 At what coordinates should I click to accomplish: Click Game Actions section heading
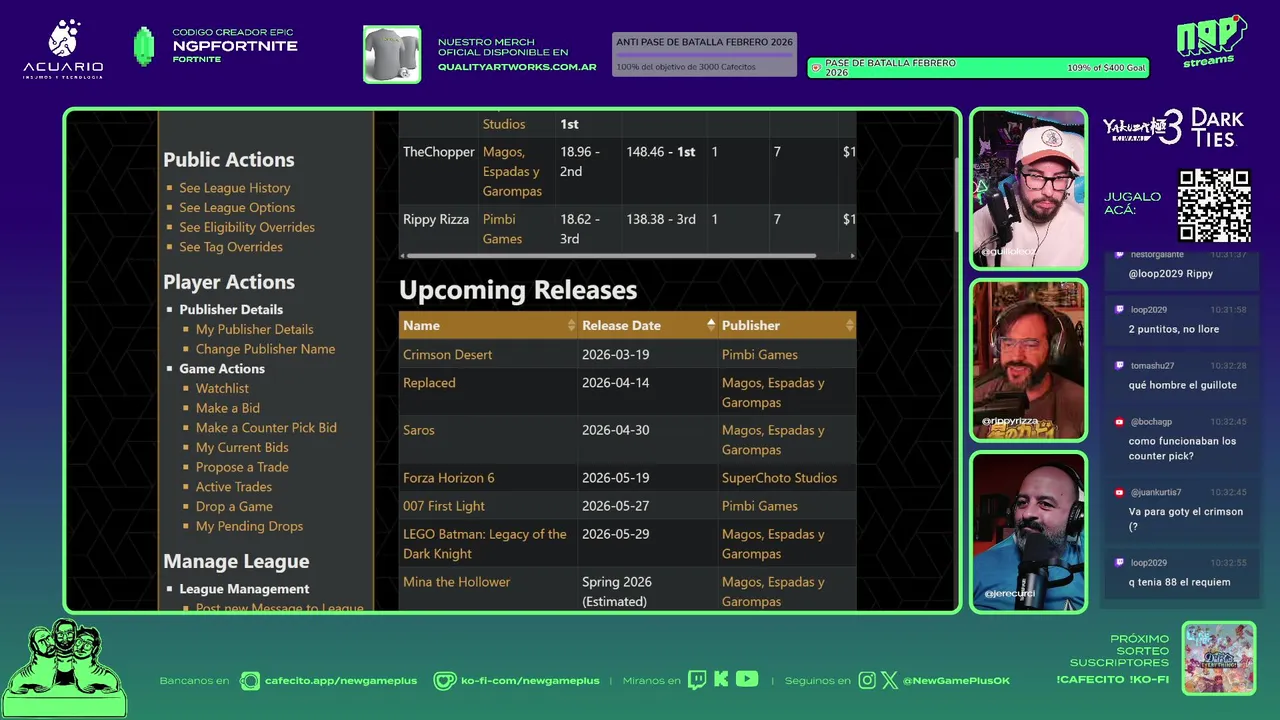click(222, 369)
